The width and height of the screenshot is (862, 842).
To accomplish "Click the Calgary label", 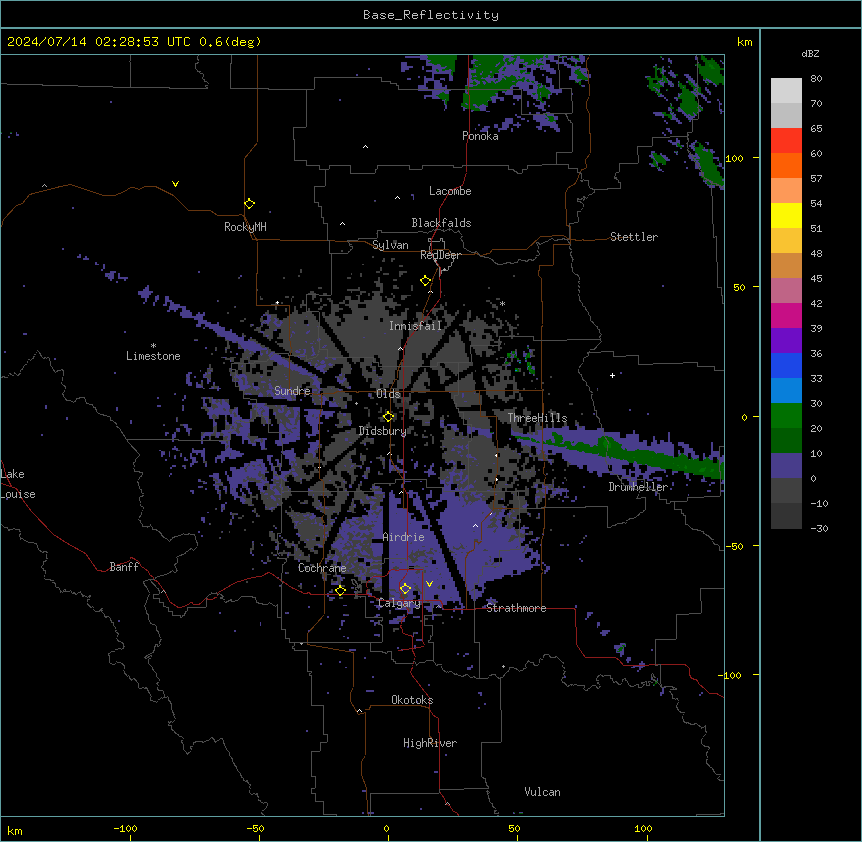I will click(x=399, y=603).
